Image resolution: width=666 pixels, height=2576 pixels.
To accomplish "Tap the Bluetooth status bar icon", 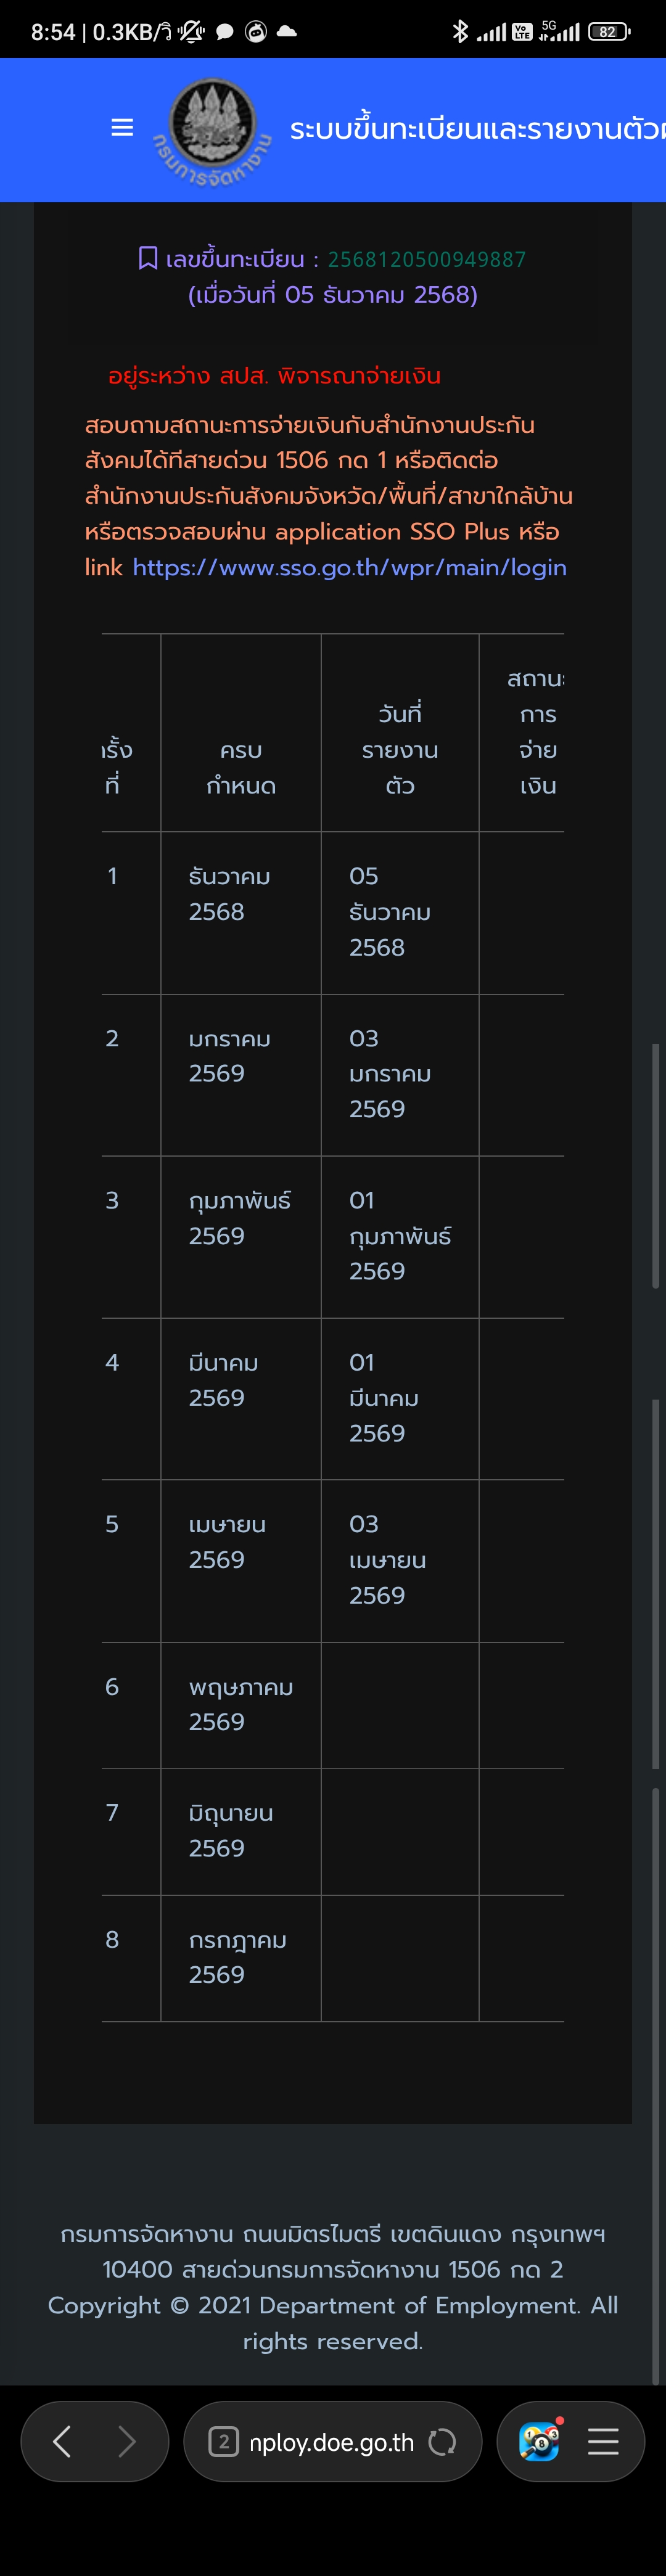I will point(460,32).
